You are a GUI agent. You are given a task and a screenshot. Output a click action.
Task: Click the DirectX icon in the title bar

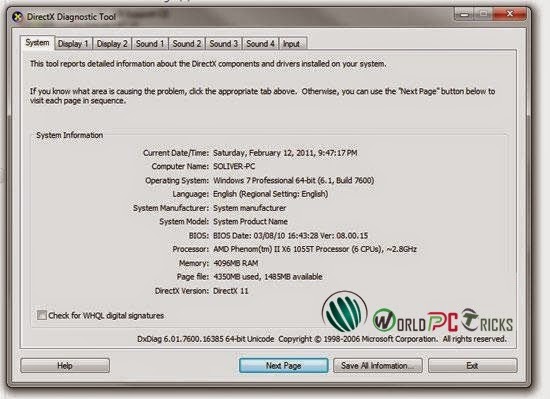[x=17, y=16]
